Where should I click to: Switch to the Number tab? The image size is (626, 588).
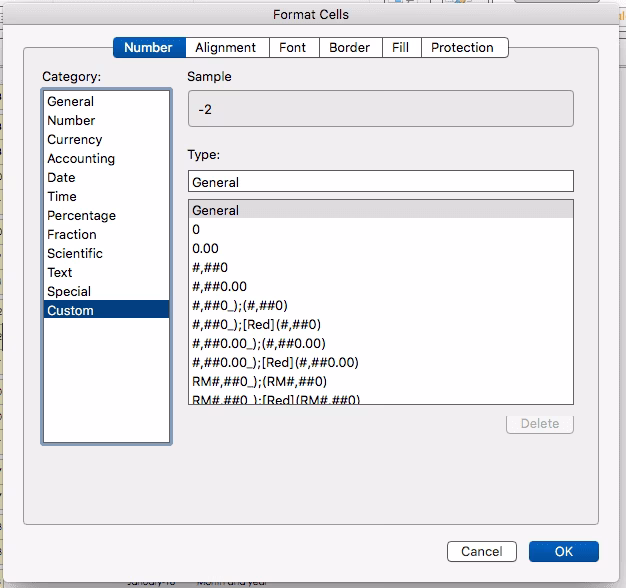pos(149,48)
